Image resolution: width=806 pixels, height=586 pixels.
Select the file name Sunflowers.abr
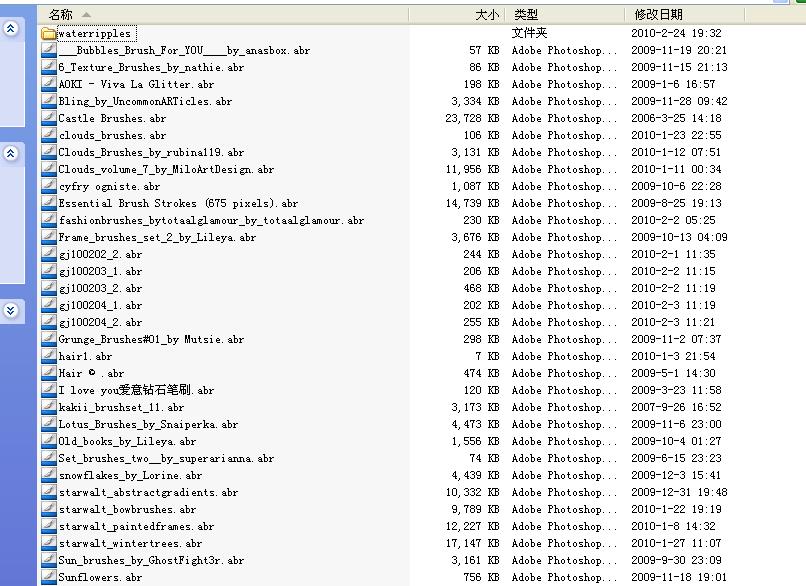[x=100, y=577]
